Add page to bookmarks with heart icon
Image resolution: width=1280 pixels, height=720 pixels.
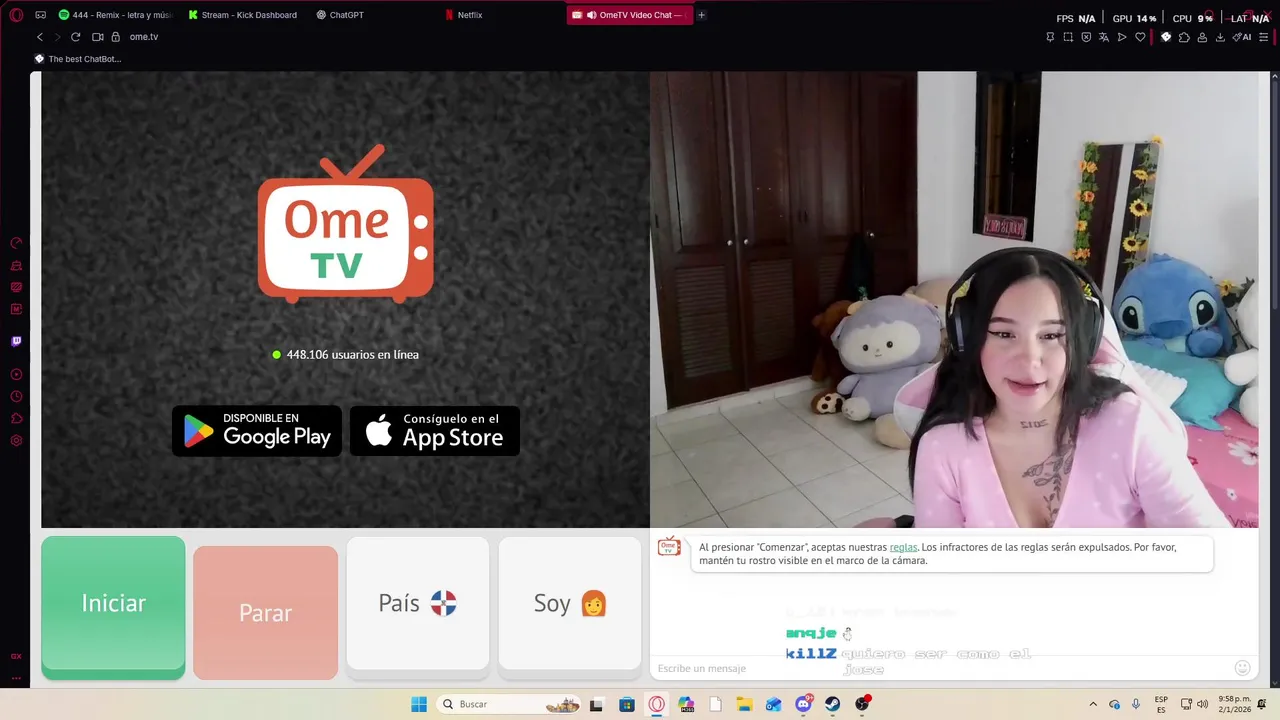pos(1140,37)
